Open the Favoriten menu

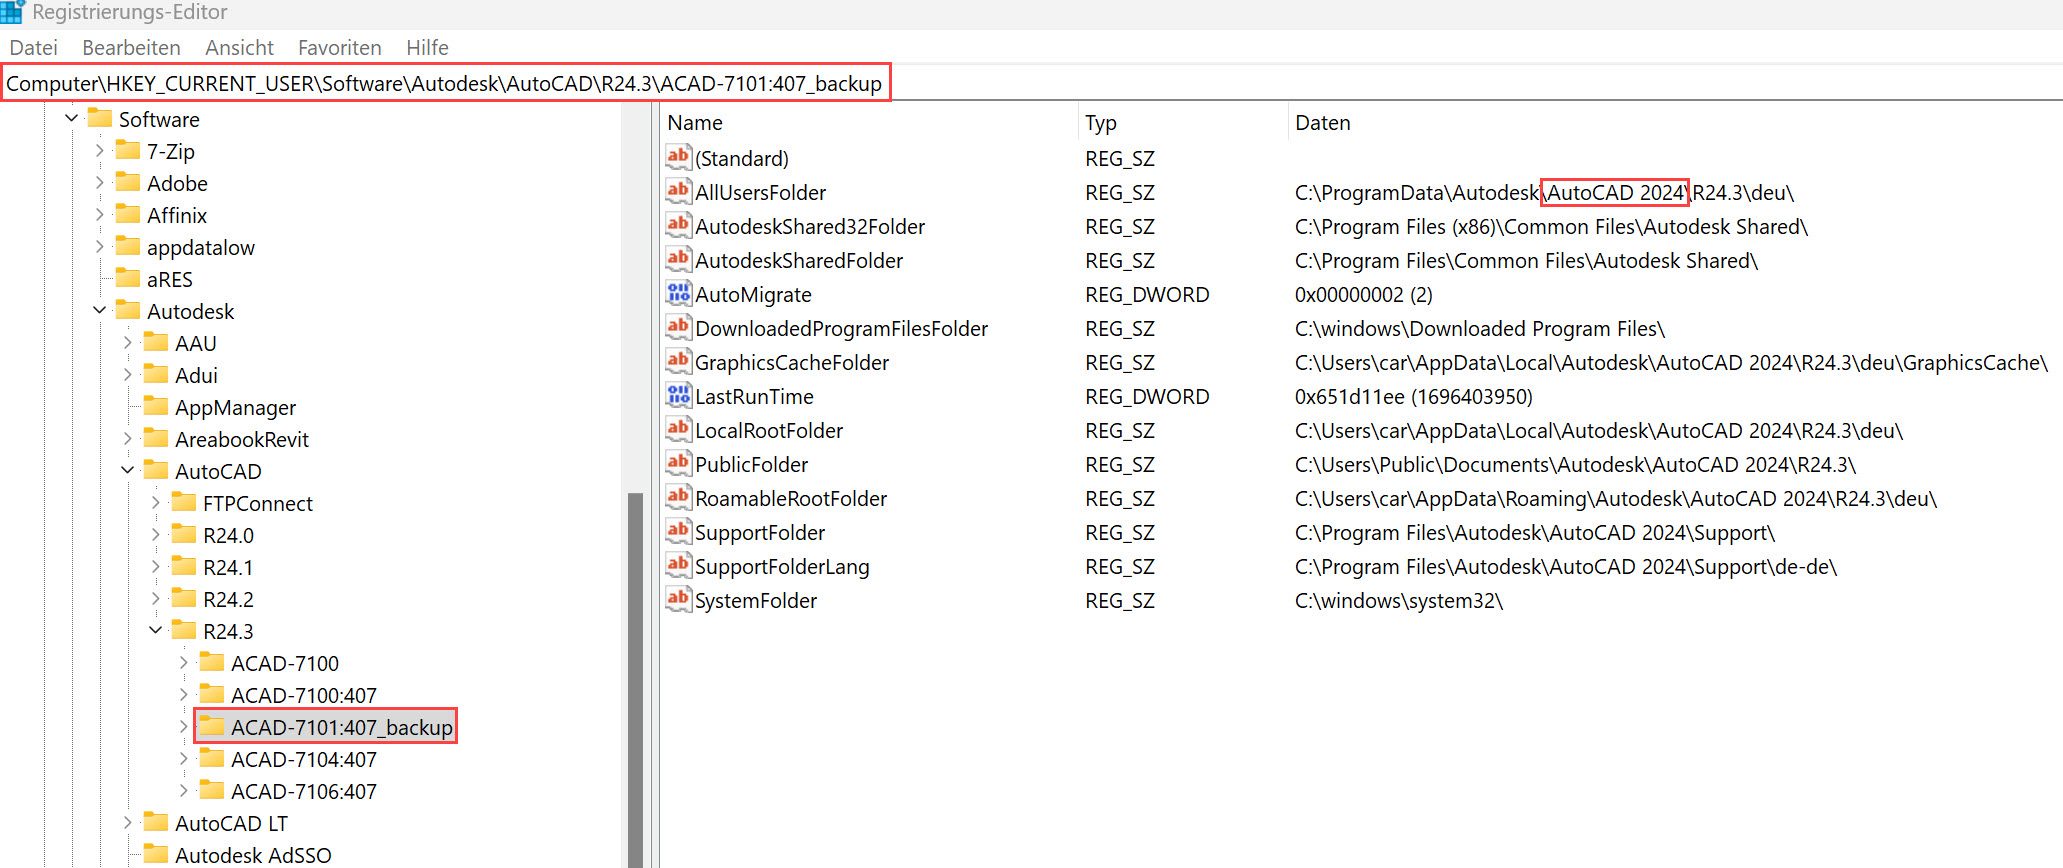(x=339, y=47)
